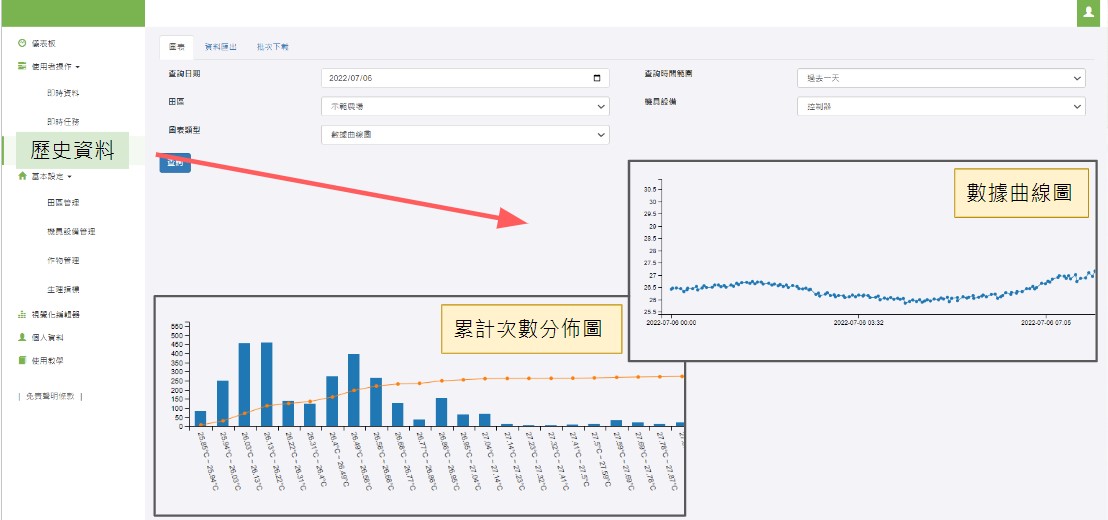Click the chart icon beside 視覺化編輯器
Screen dimensions: 1108x520
tap(22, 314)
